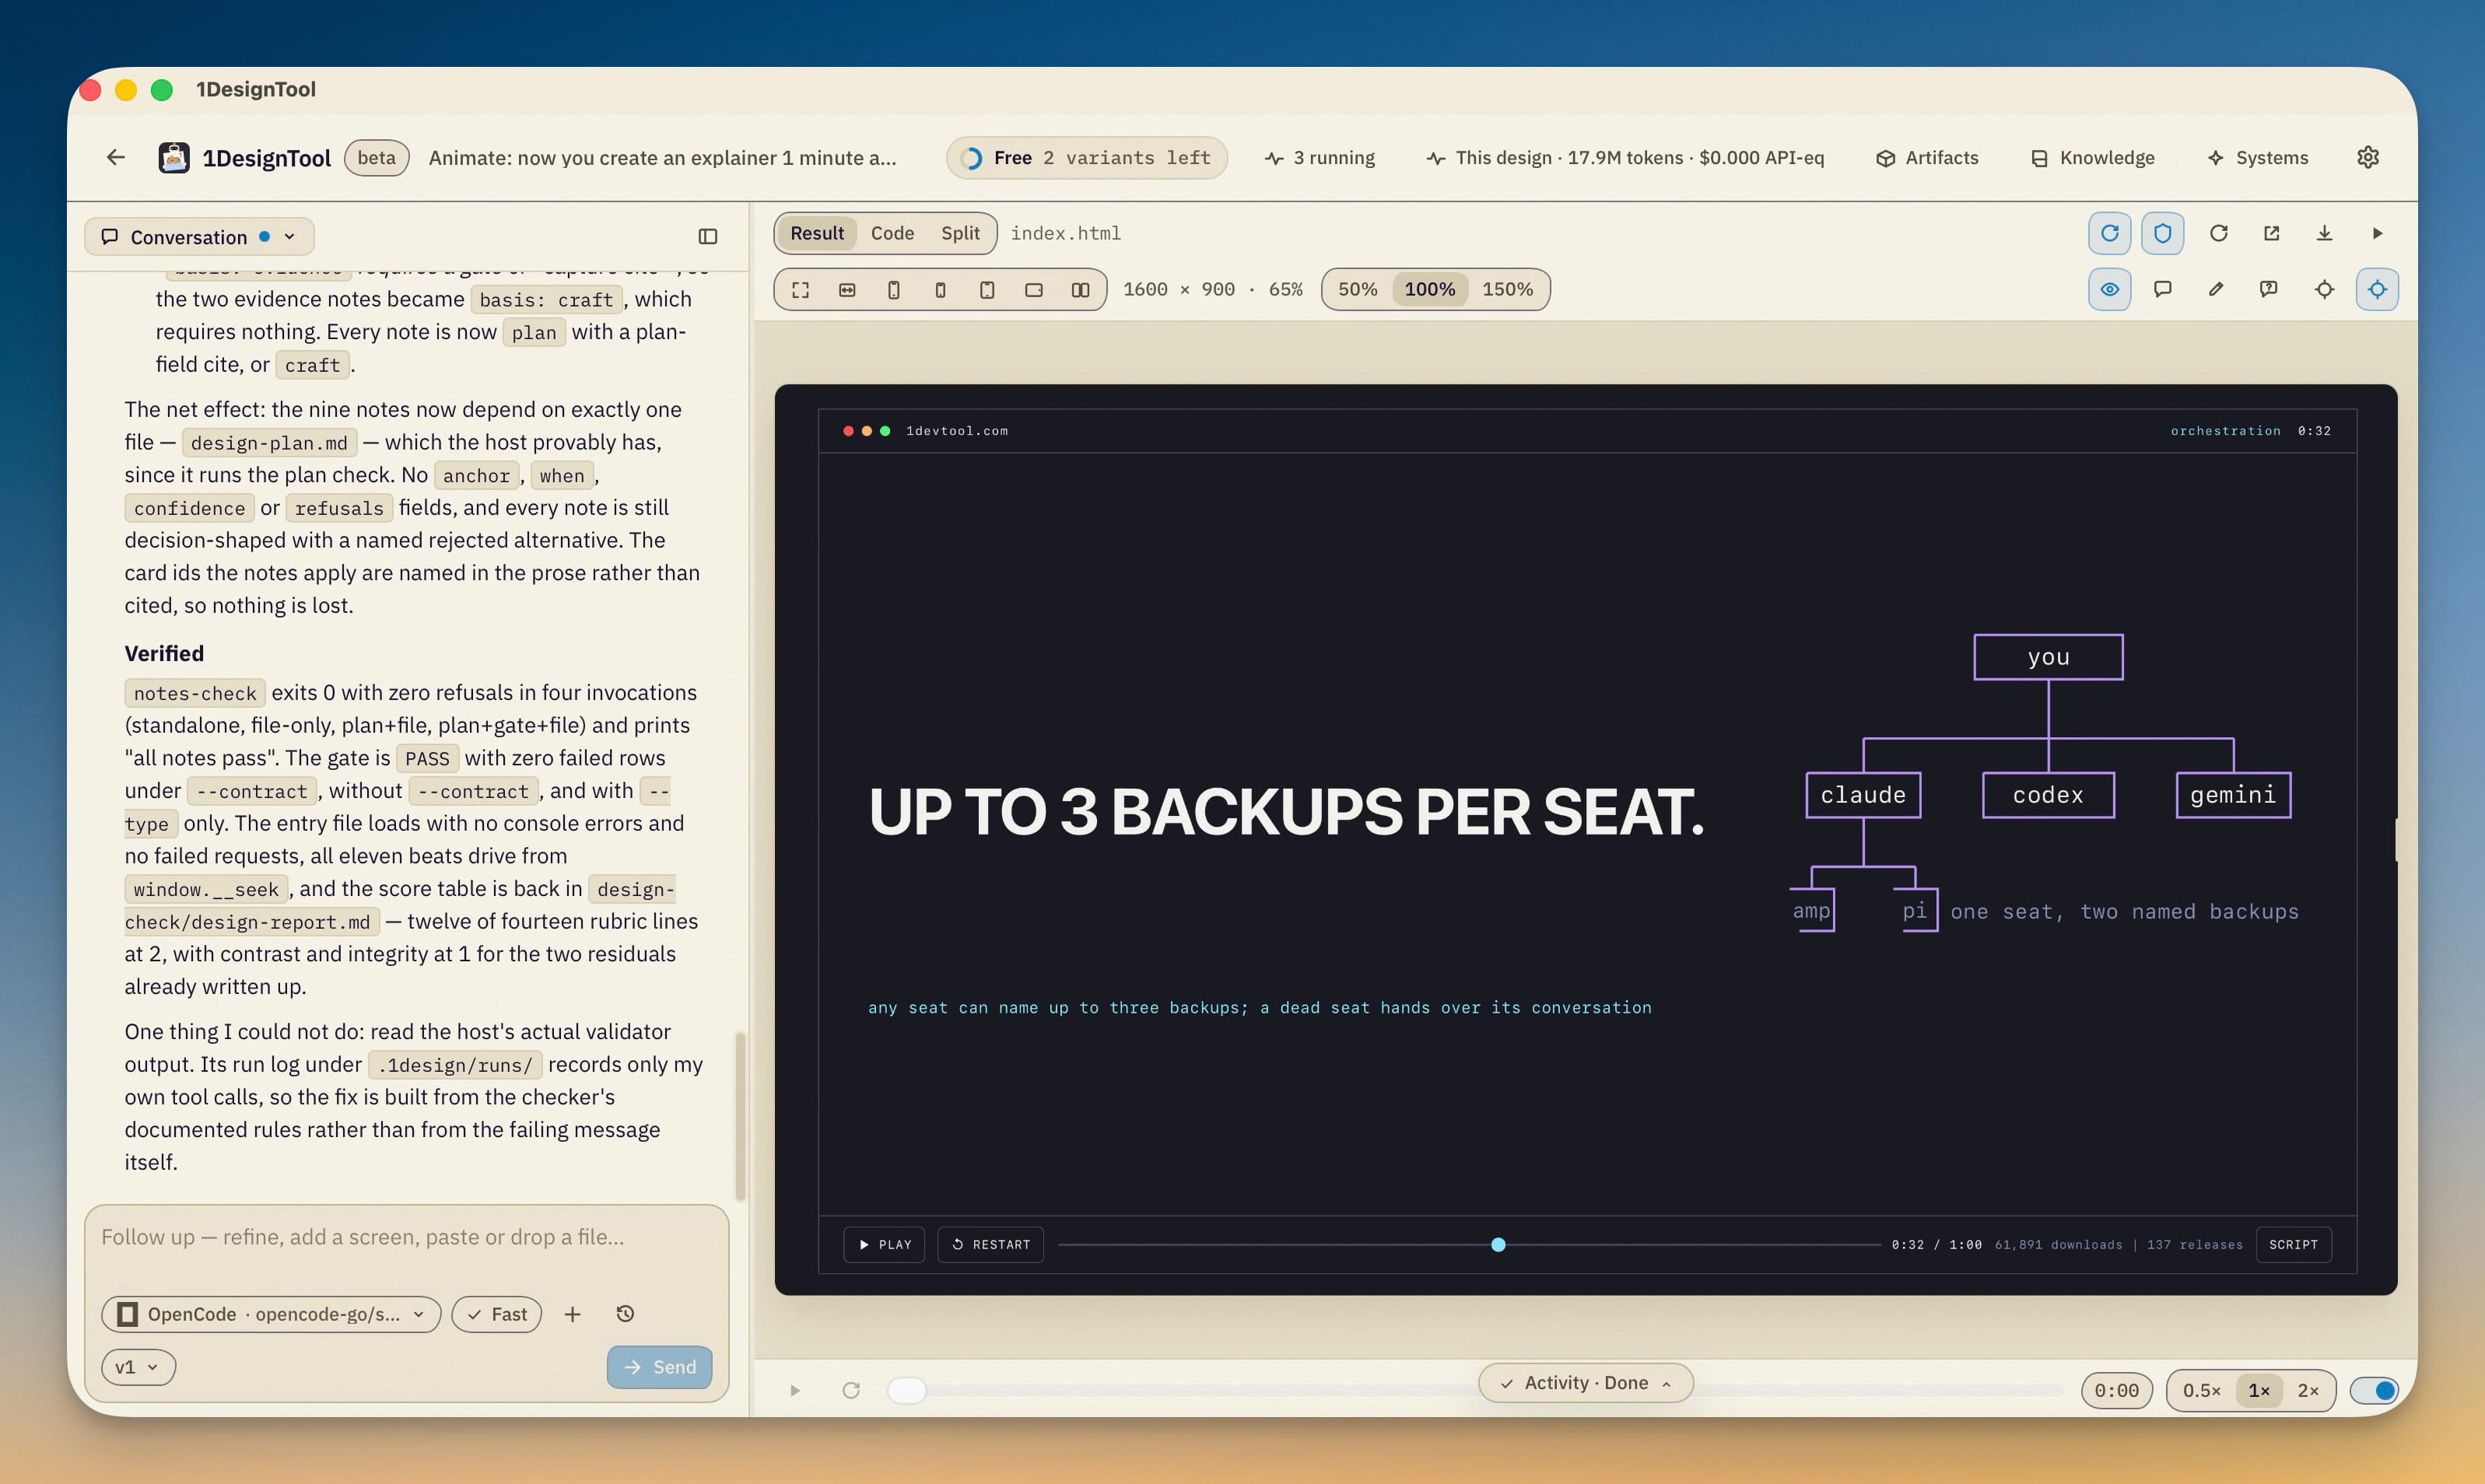Click the PLAY button in the animation
2485x1484 pixels.
[x=885, y=1244]
